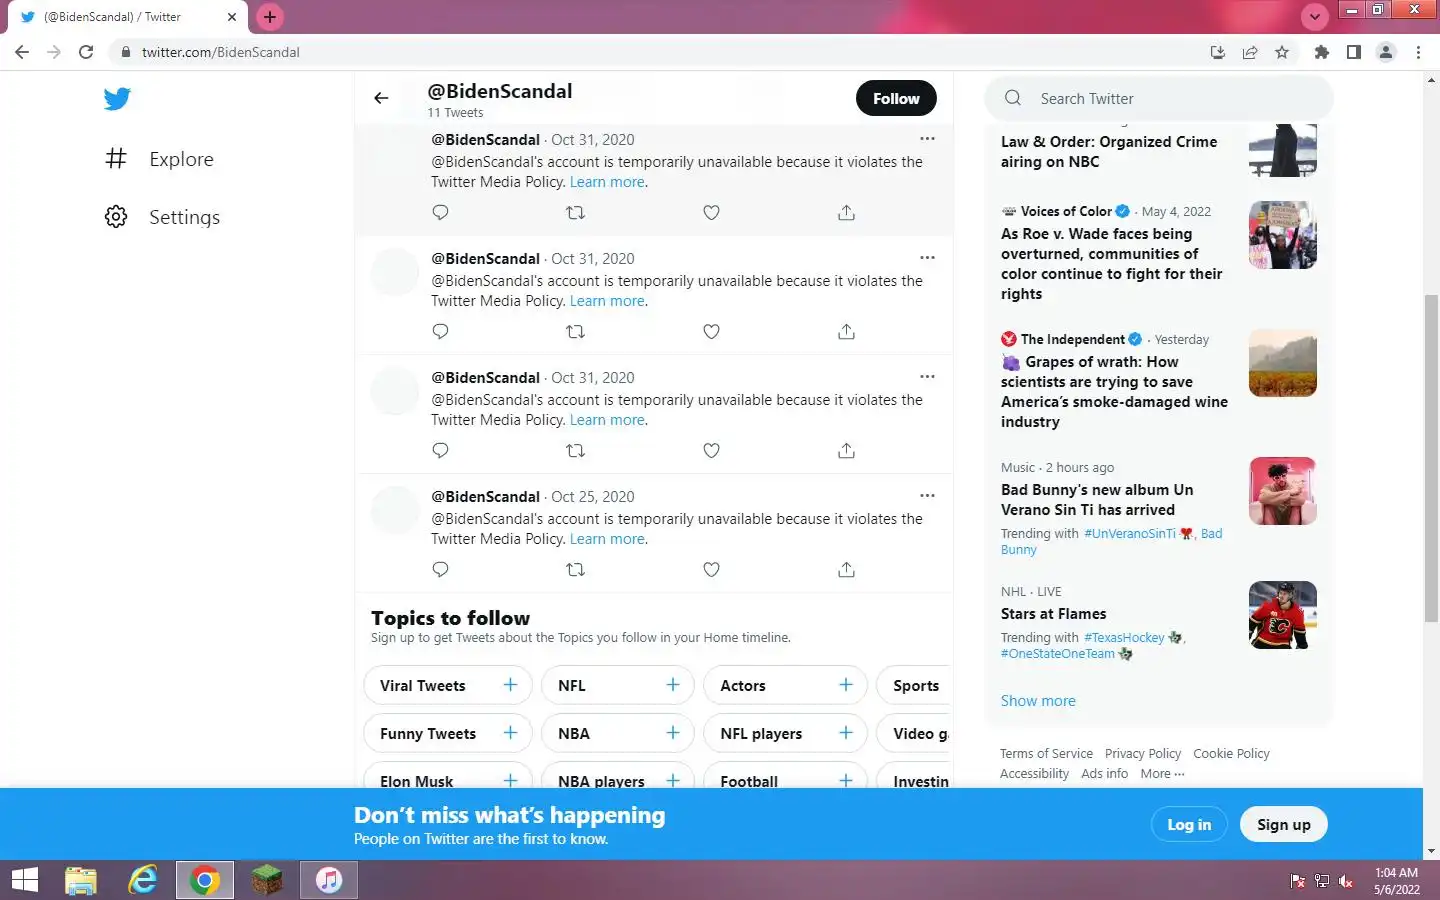Open the Voices of Color Roe v. Wade story

coord(1112,264)
